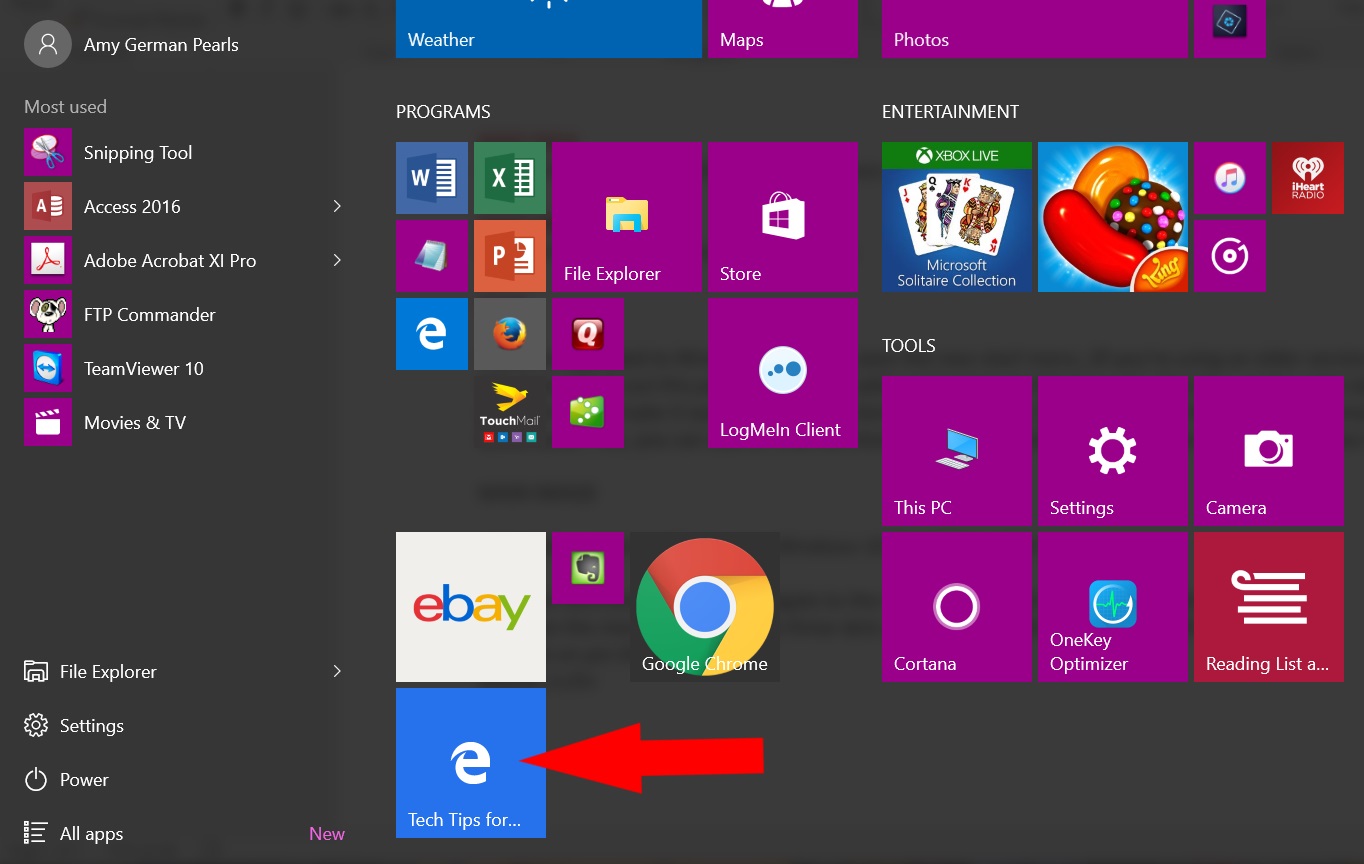This screenshot has height=864, width=1364.
Task: Open the Weather tile
Action: pyautogui.click(x=549, y=29)
